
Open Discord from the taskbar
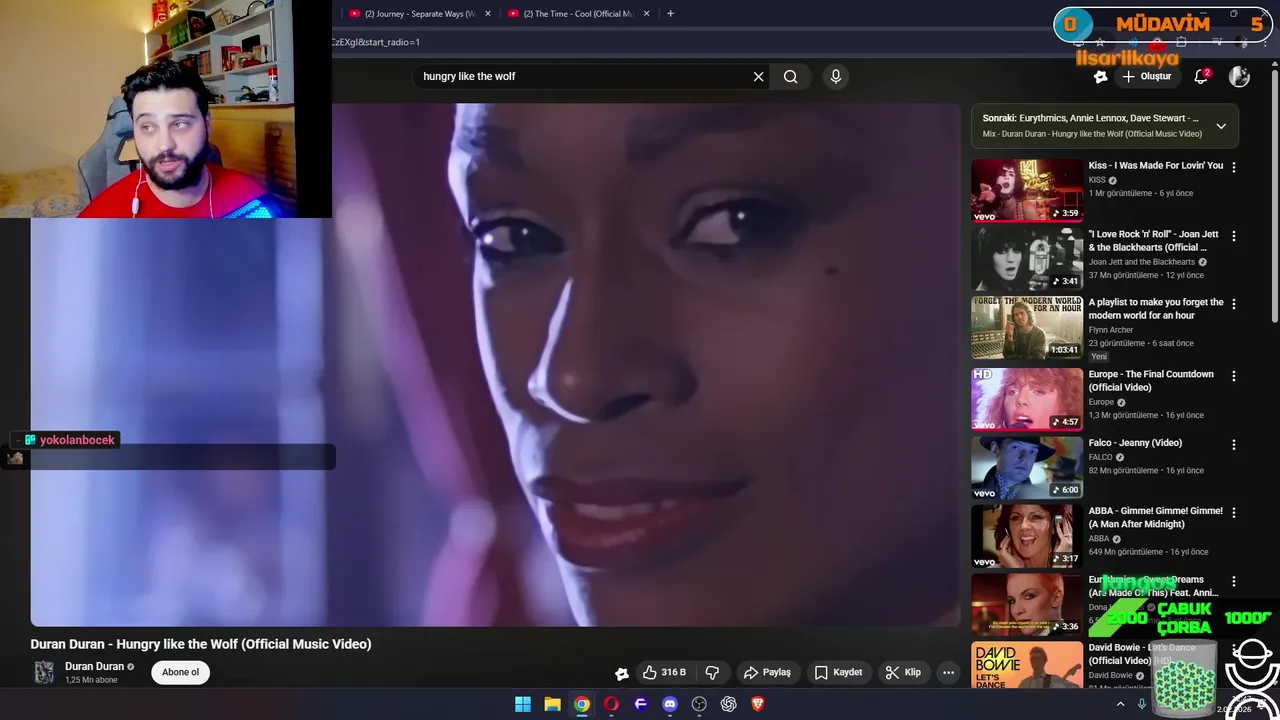[x=670, y=704]
